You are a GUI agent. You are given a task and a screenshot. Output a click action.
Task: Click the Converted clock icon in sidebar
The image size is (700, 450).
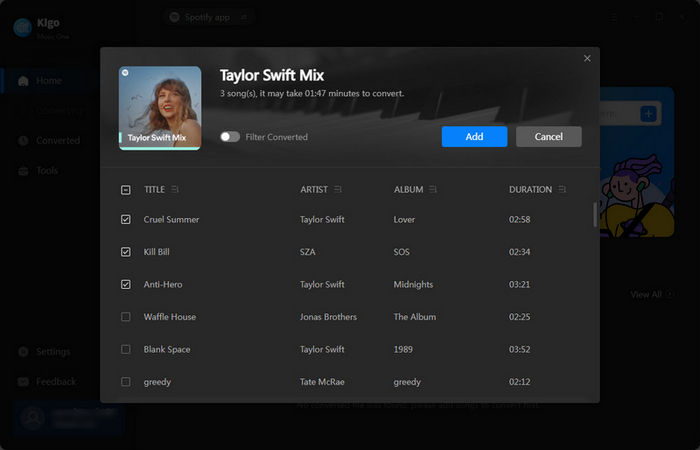point(23,141)
